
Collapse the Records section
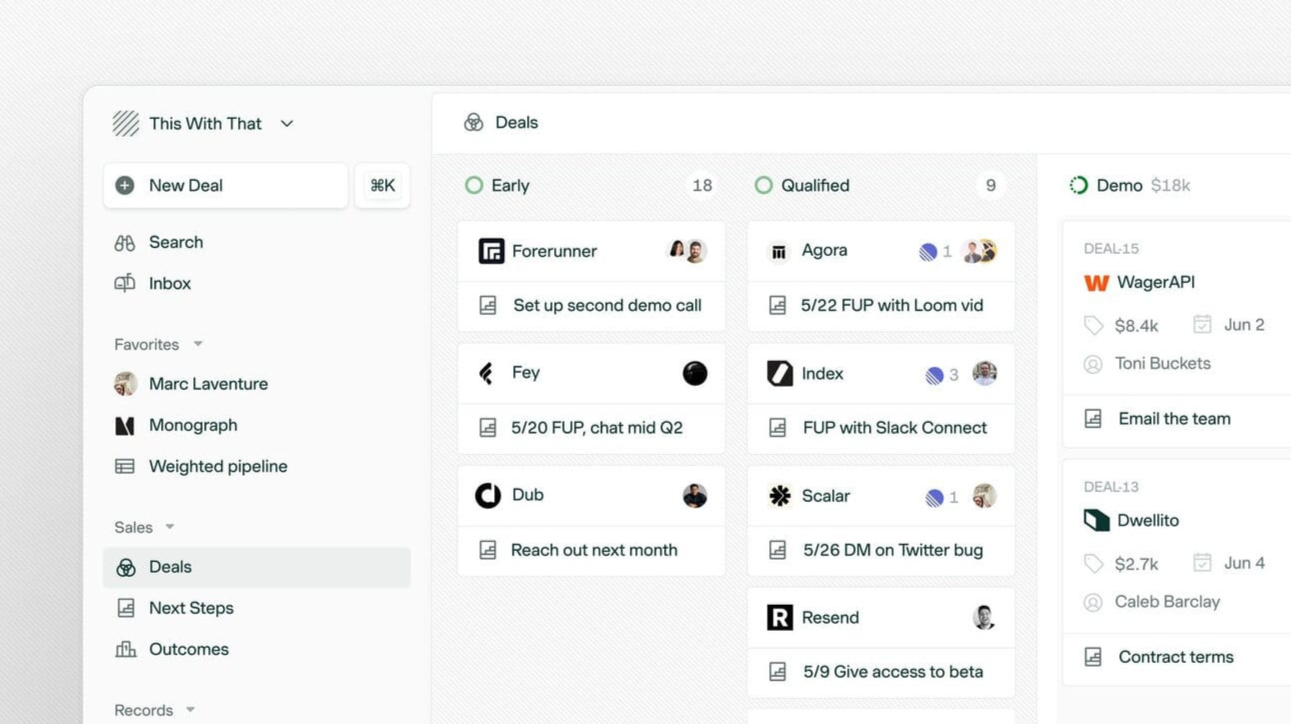pyautogui.click(x=154, y=710)
